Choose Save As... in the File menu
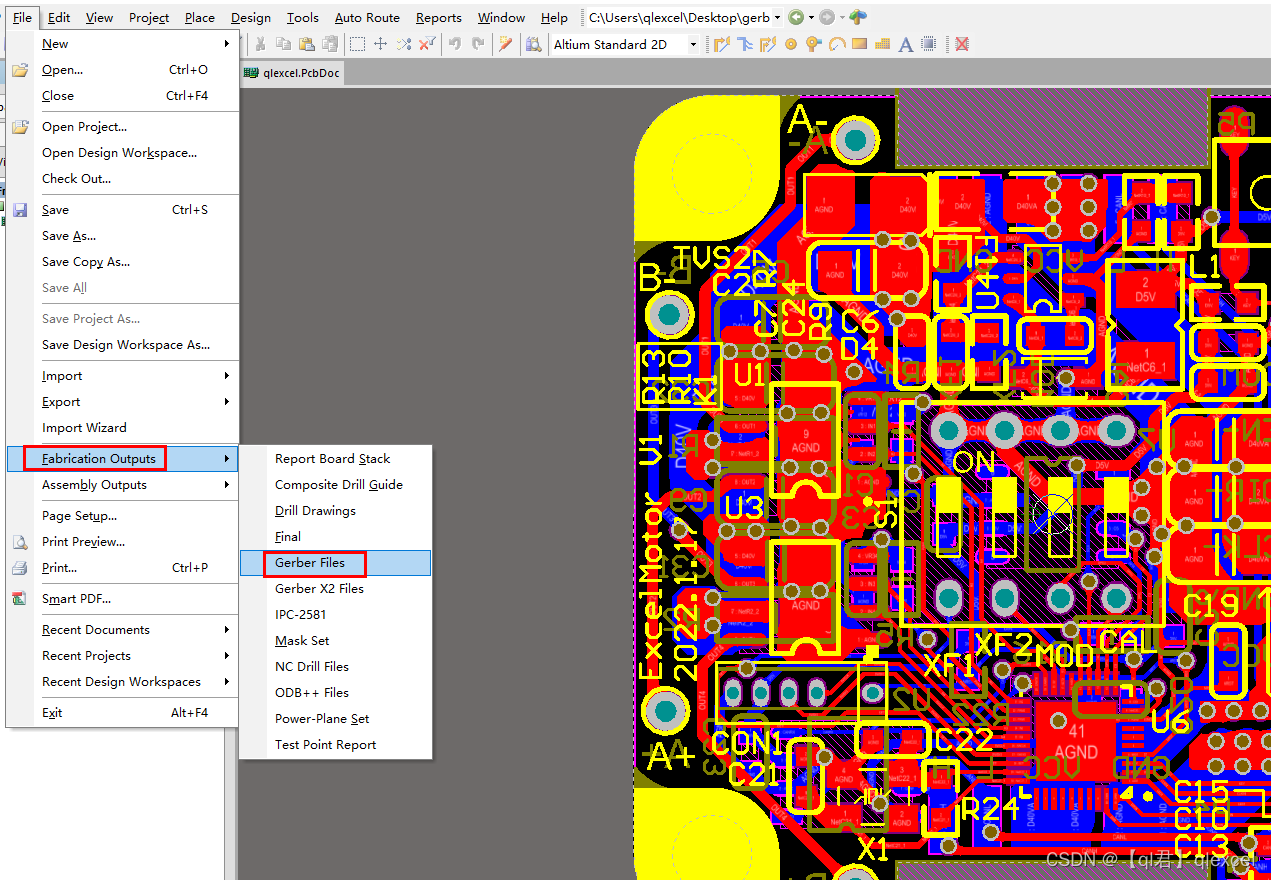The width and height of the screenshot is (1271, 880). 123,236
